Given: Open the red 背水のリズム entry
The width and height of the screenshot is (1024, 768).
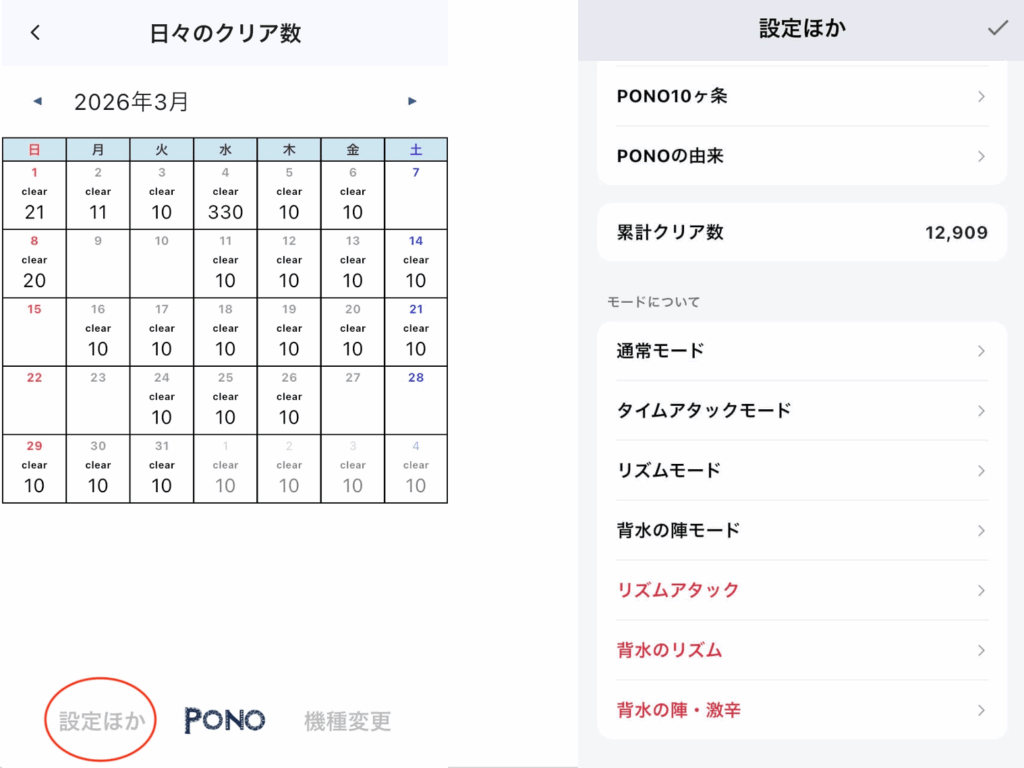Looking at the screenshot, I should click(802, 650).
